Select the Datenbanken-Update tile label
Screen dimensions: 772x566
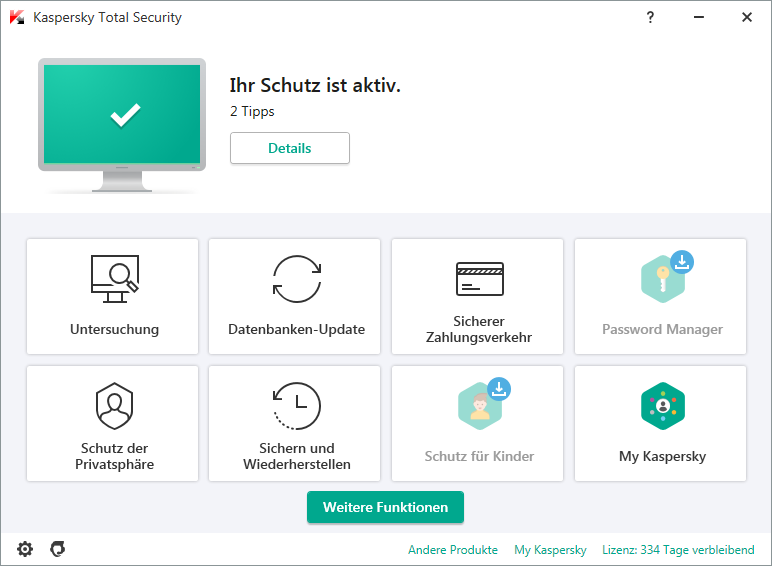tap(297, 329)
